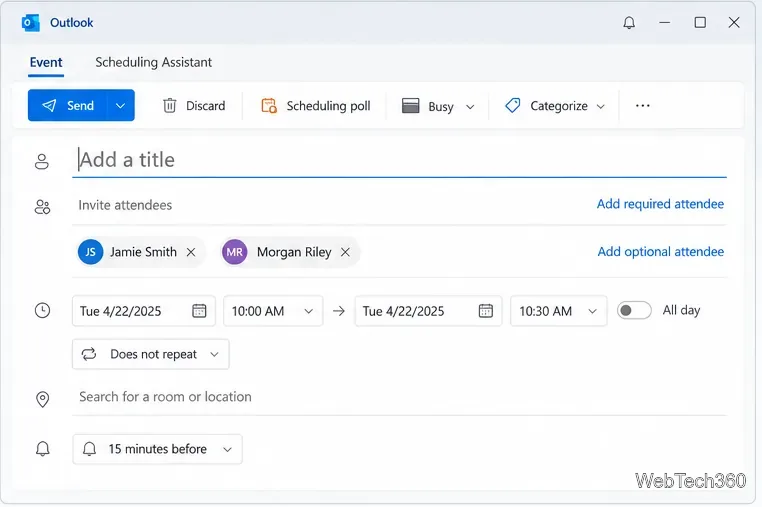Screen dimensions: 762x507
Task: Open the Categorize dropdown
Action: click(x=554, y=105)
